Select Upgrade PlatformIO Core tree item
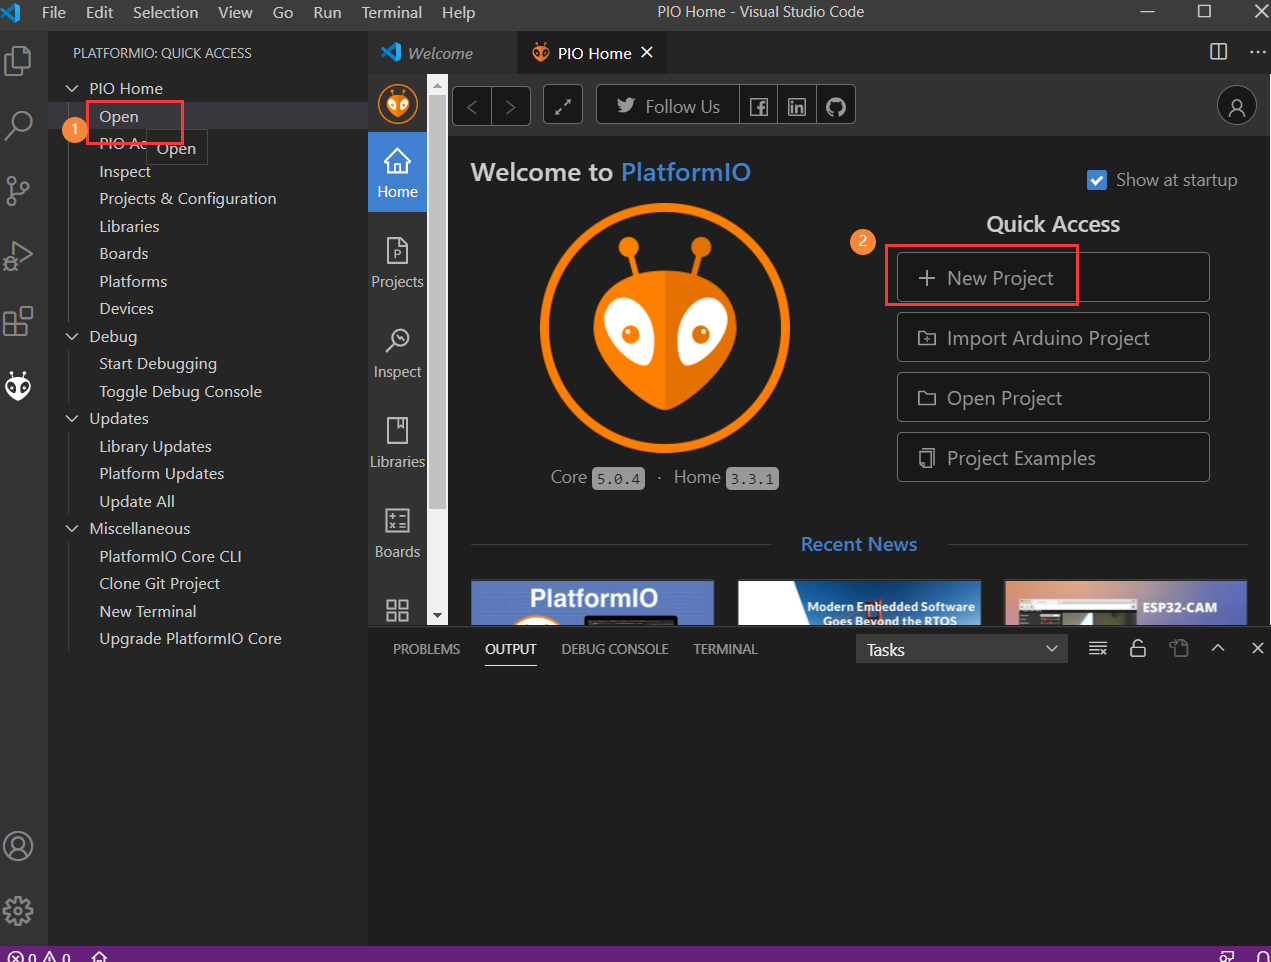 coord(190,638)
